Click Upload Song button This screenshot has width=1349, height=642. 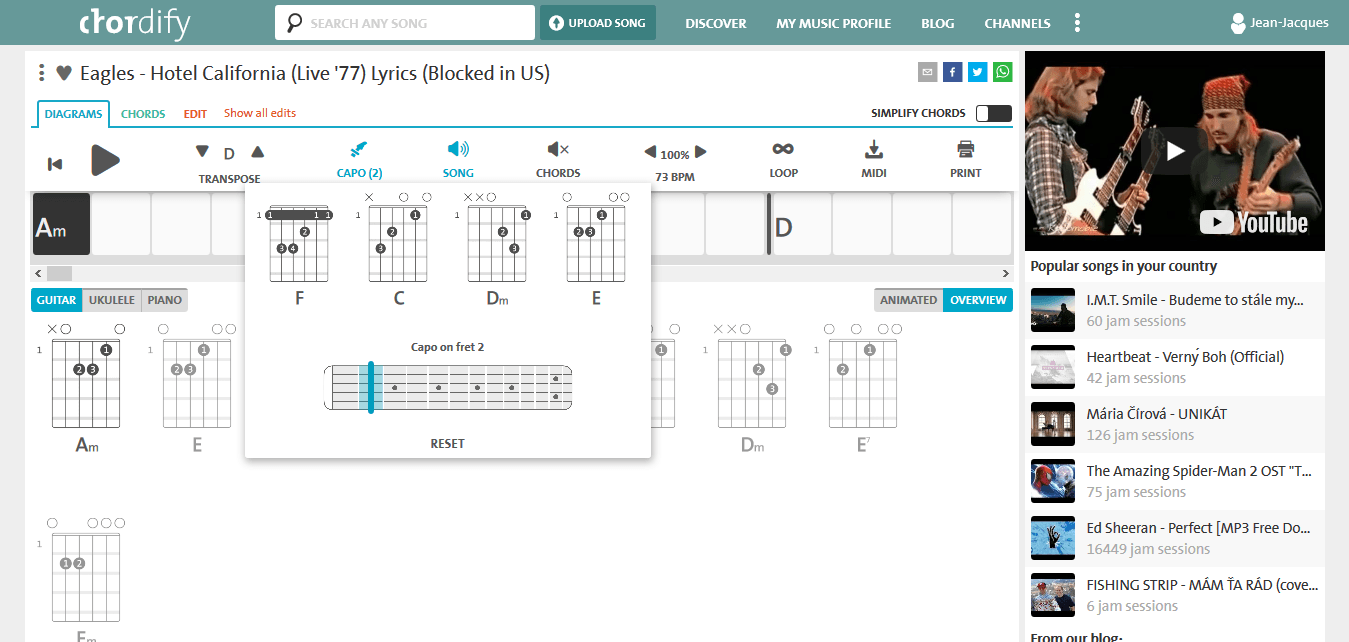(598, 23)
